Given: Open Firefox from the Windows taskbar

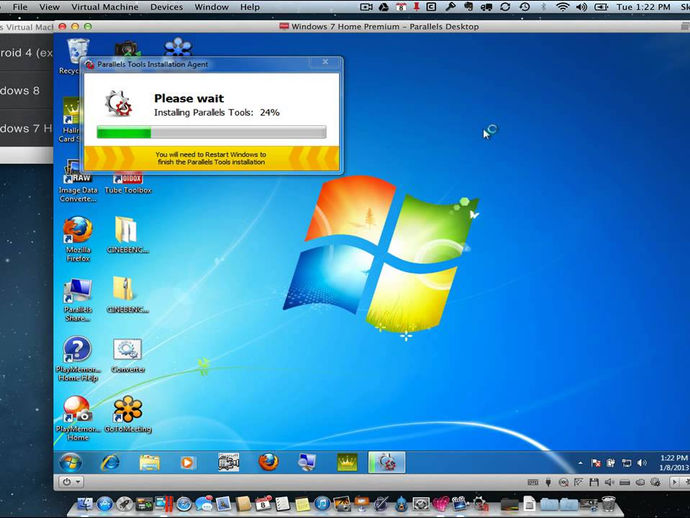Looking at the screenshot, I should [x=268, y=462].
